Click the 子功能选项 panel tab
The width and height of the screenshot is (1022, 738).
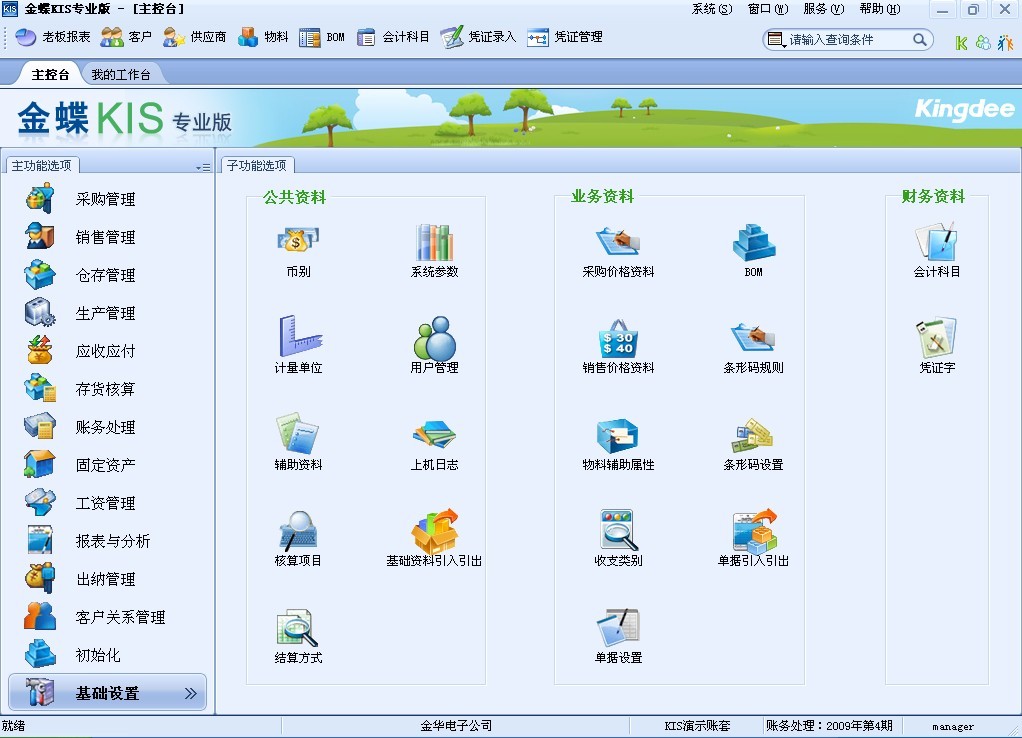tap(257, 166)
